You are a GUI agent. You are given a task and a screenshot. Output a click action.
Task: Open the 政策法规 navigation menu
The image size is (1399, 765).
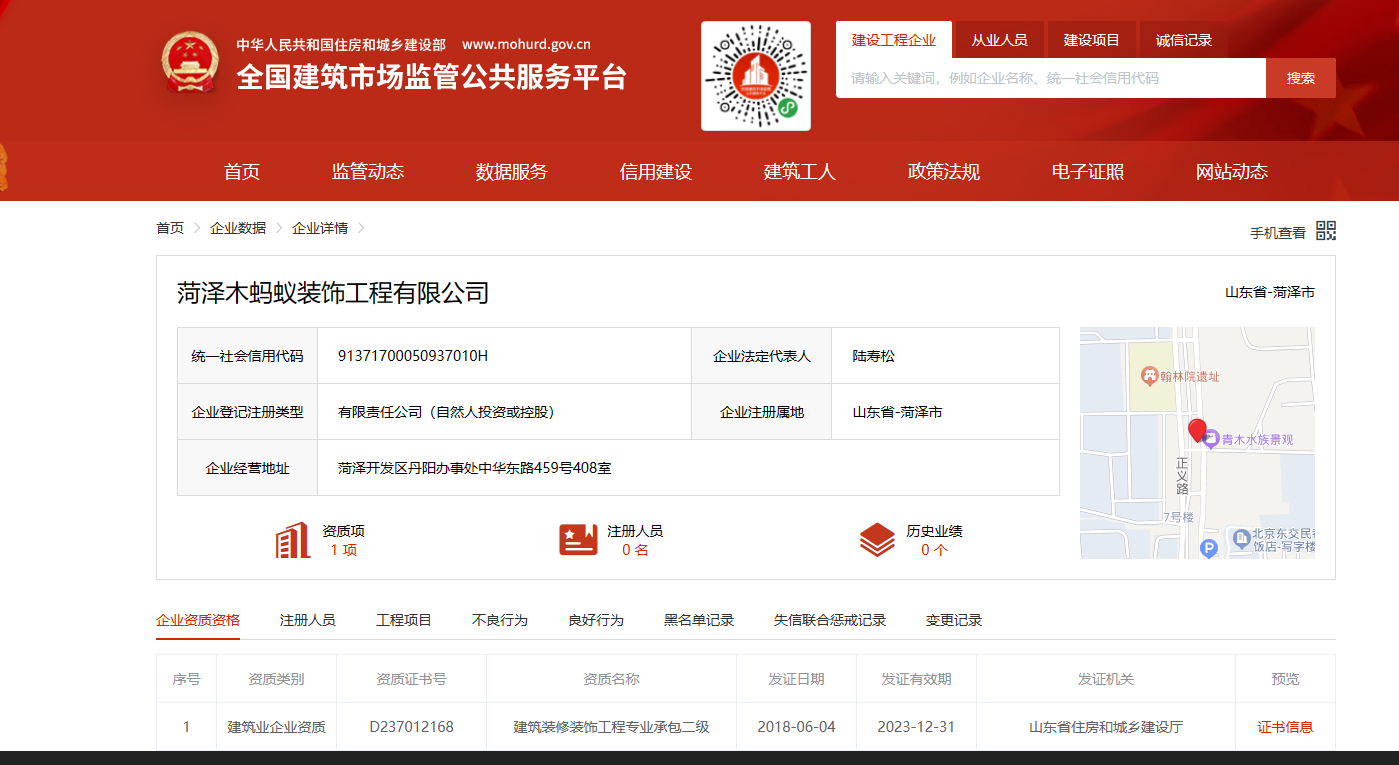944,172
